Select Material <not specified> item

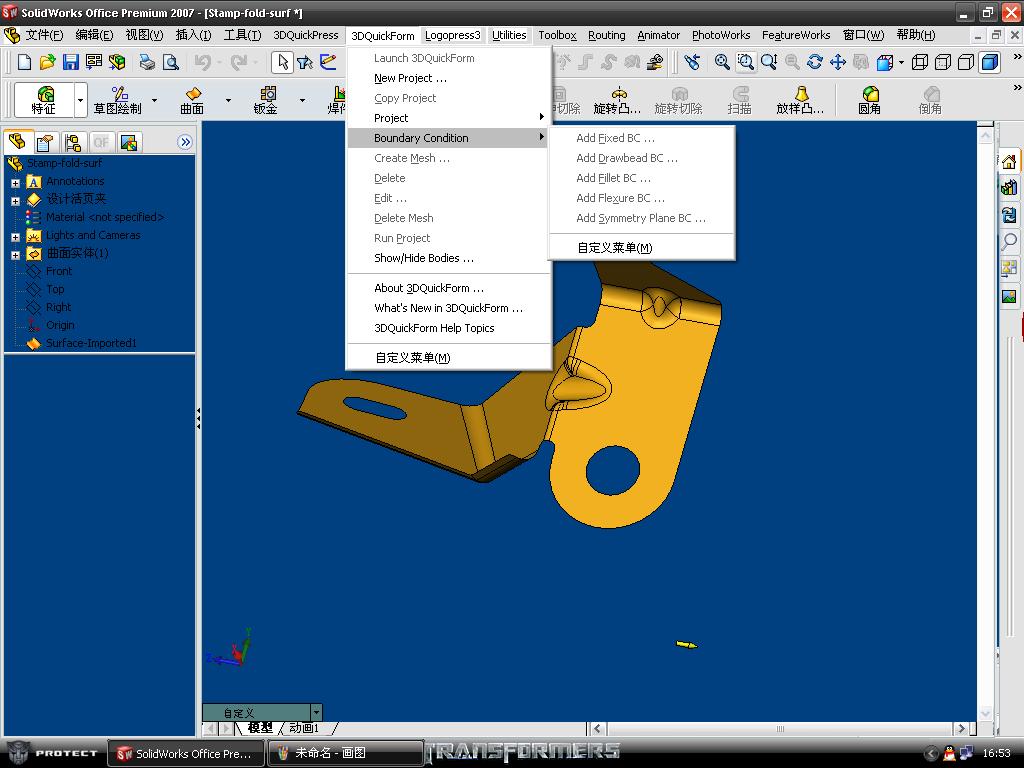[104, 217]
